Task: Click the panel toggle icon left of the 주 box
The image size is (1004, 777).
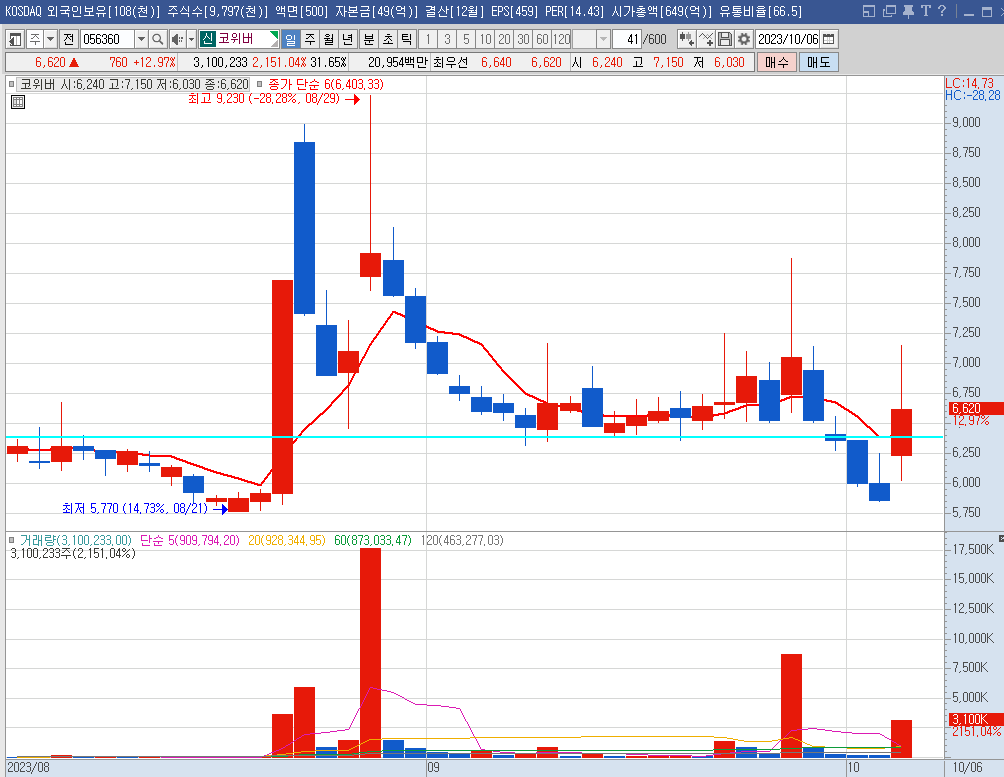Action: pyautogui.click(x=15, y=39)
